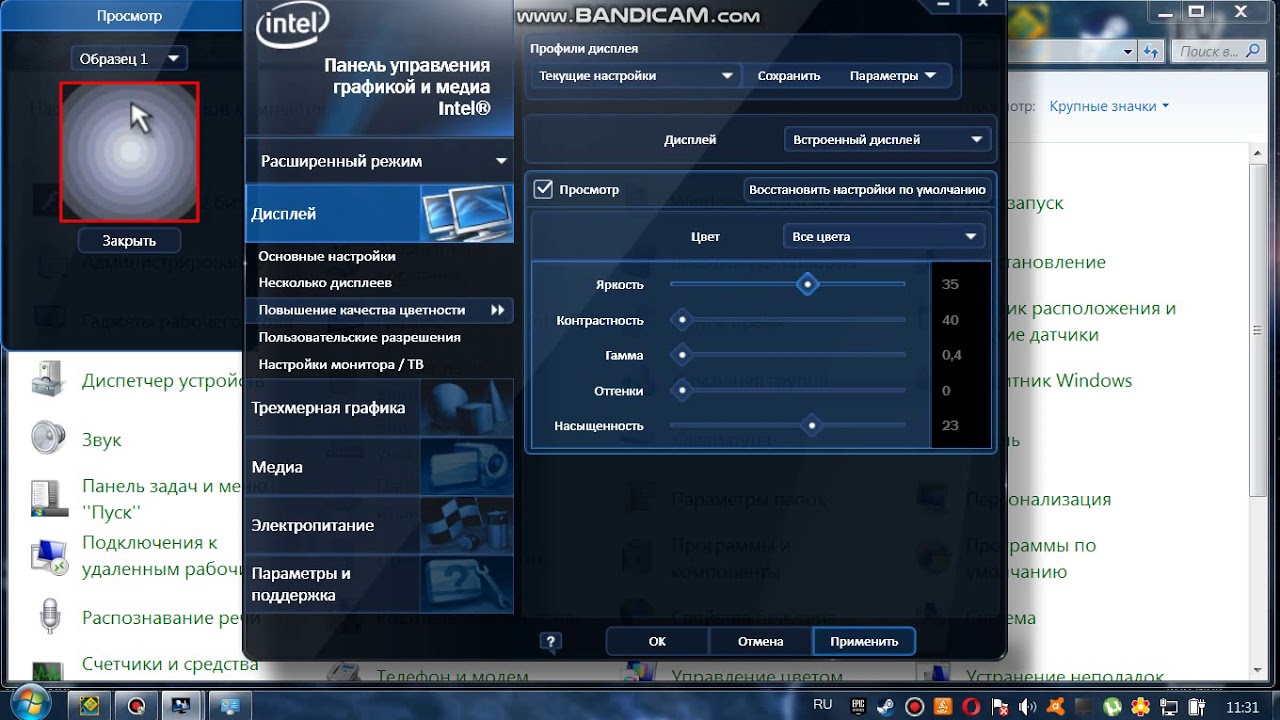Click the Контрастность slider handle

coord(683,320)
